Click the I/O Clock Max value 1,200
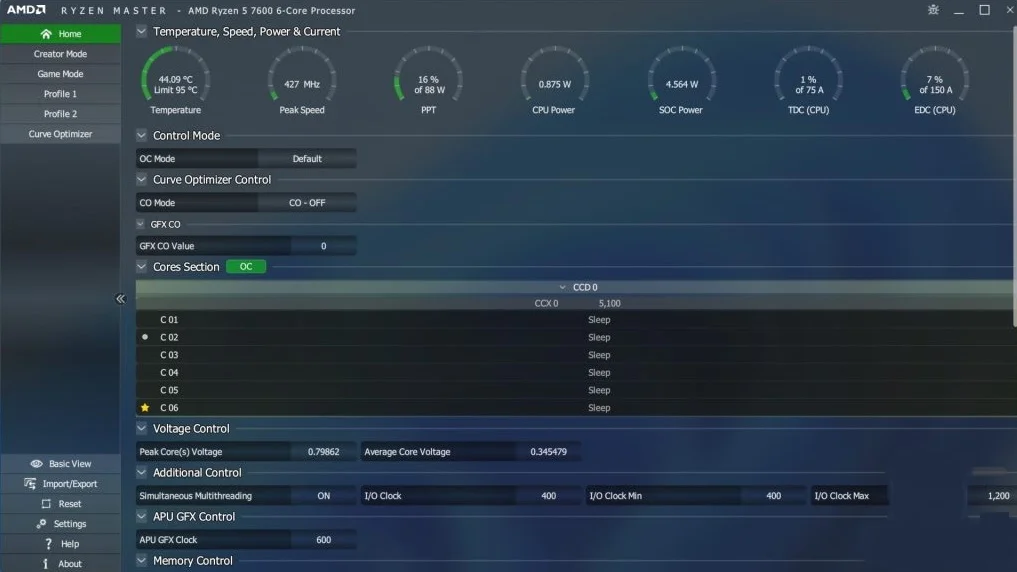 (998, 496)
